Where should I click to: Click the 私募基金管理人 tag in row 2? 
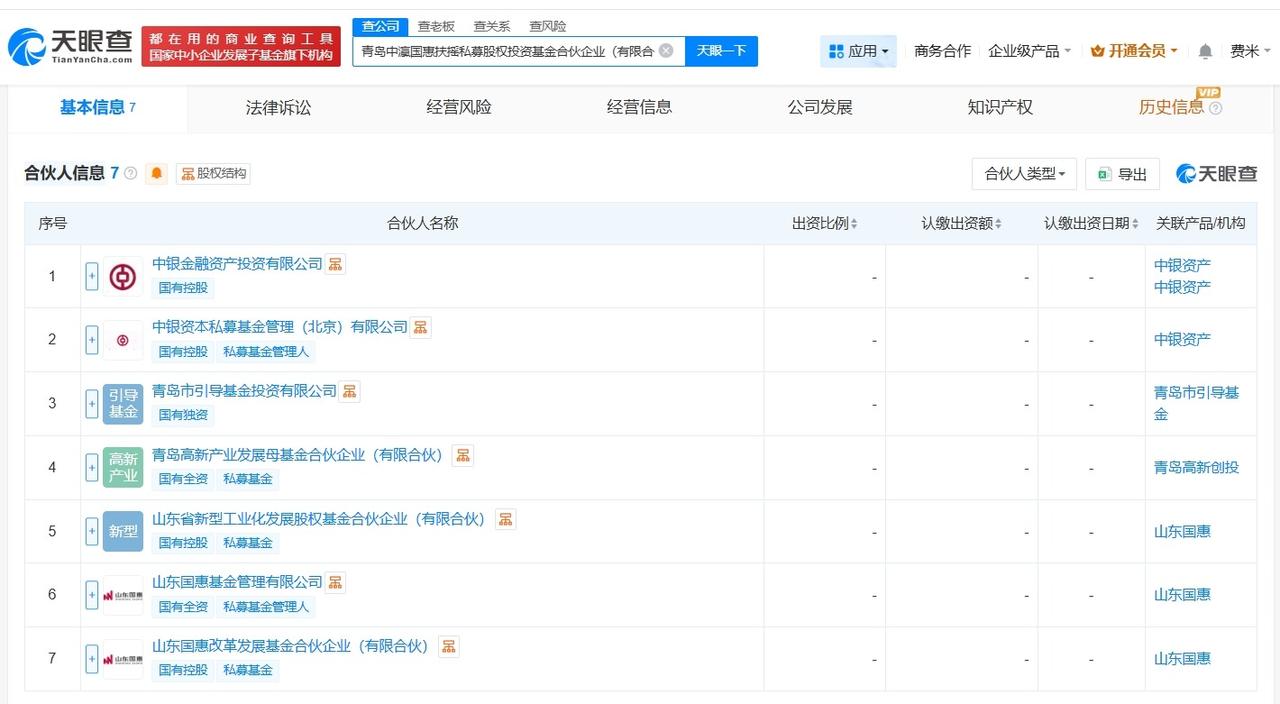[x=266, y=352]
